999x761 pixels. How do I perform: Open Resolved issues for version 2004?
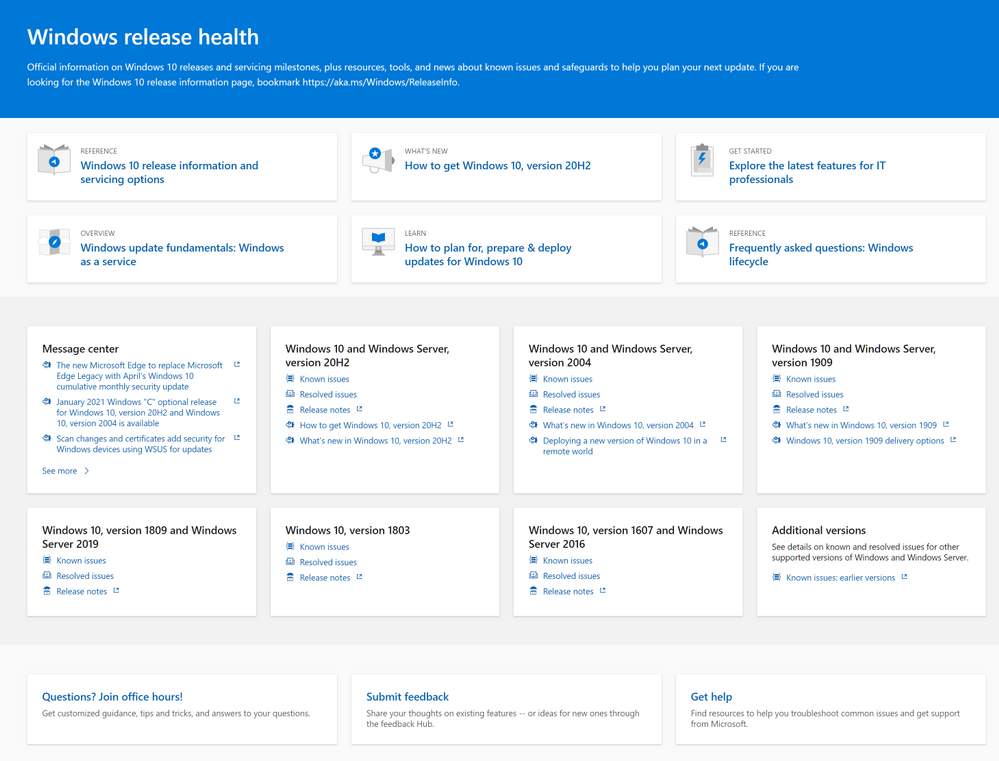[571, 395]
